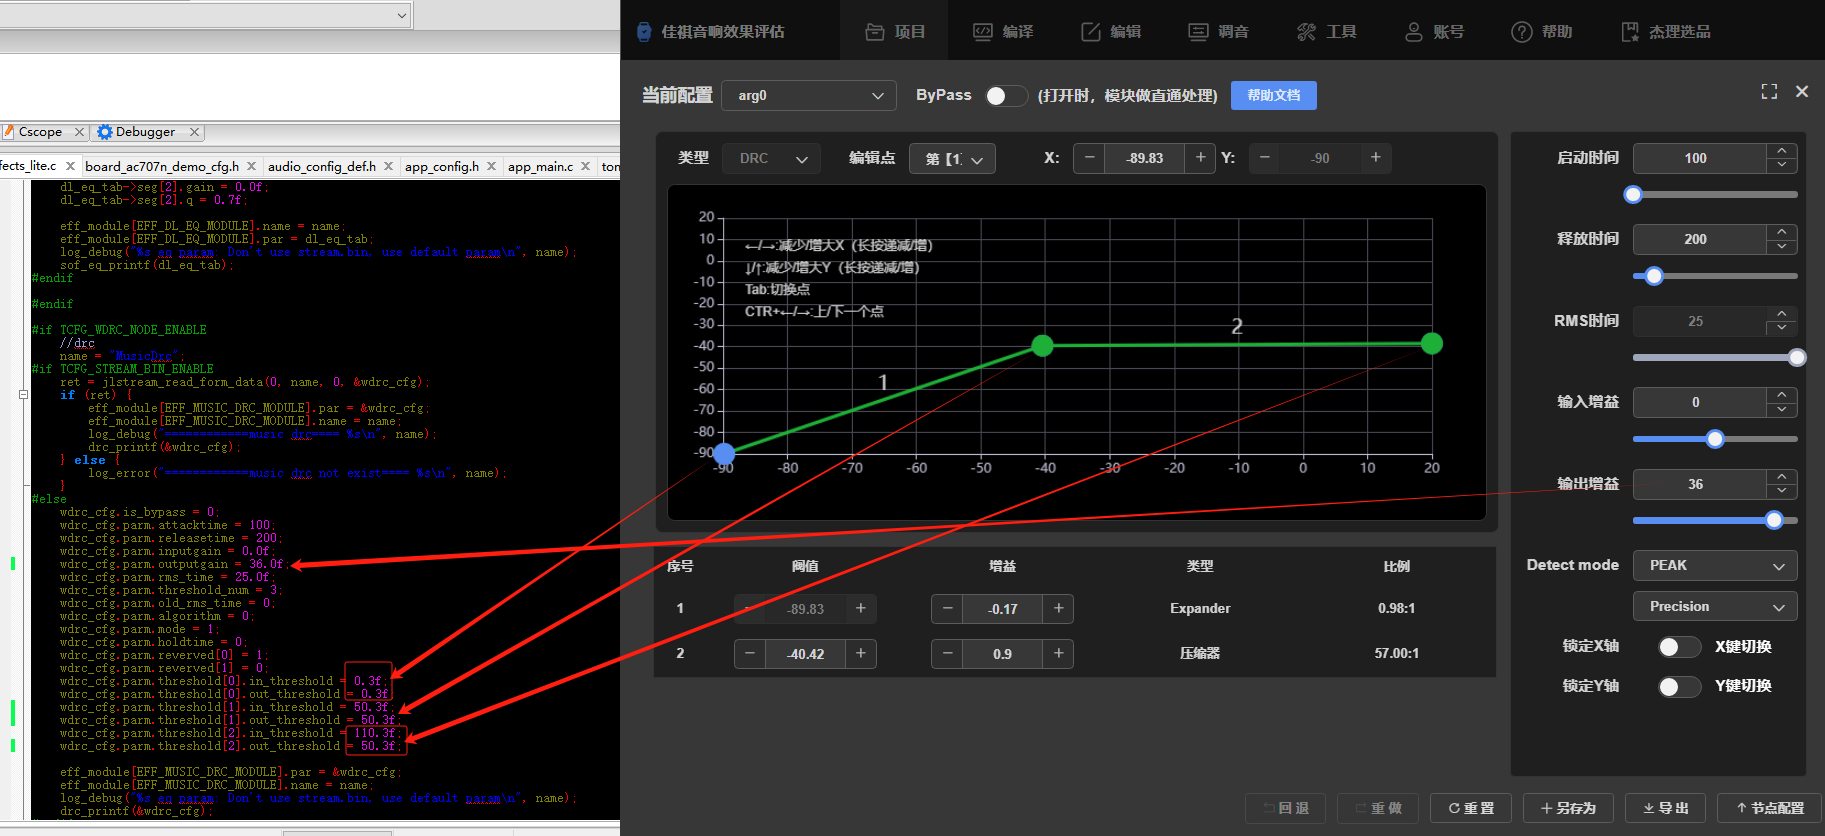Open the Detect mode PEAK dropdown
The height and width of the screenshot is (836, 1825).
tap(1715, 565)
